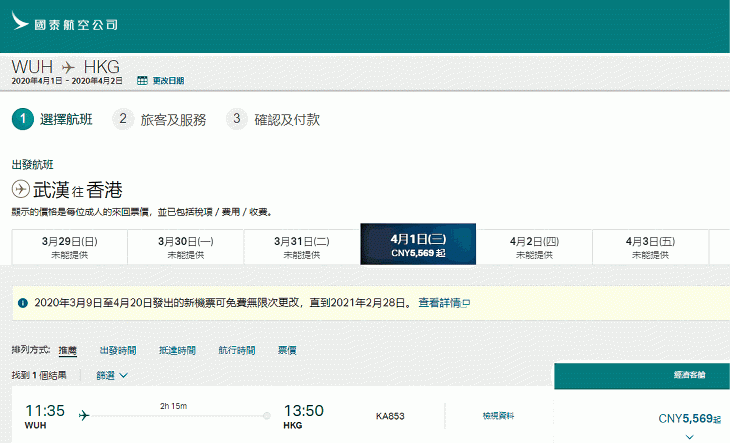Sort results by 推薦
Viewport: 730px width, 443px height.
[68, 350]
